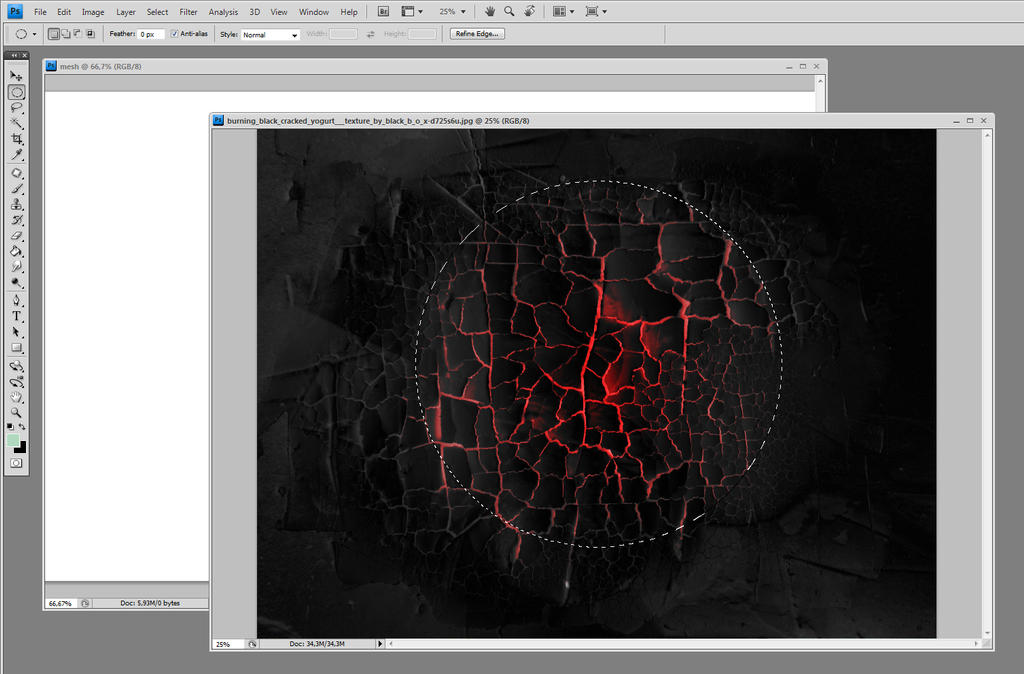Image resolution: width=1024 pixels, height=674 pixels.
Task: Select the Path Selection tool
Action: [x=16, y=332]
